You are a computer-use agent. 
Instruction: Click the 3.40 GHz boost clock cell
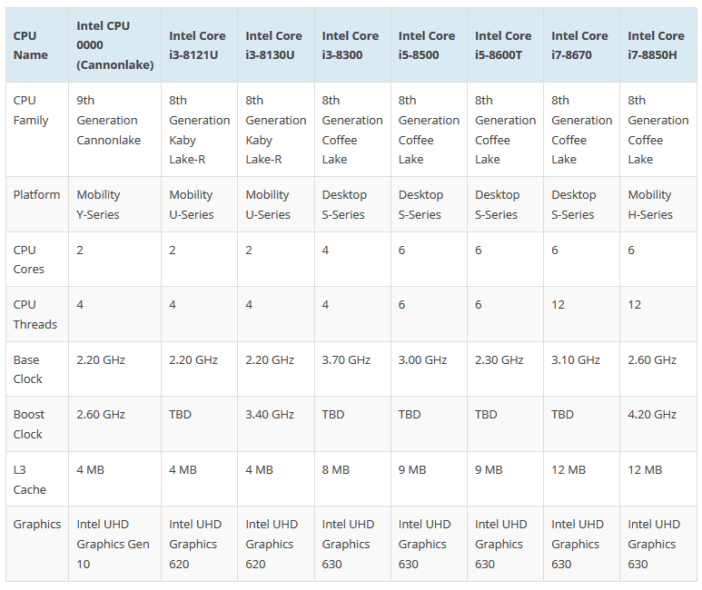tap(276, 424)
